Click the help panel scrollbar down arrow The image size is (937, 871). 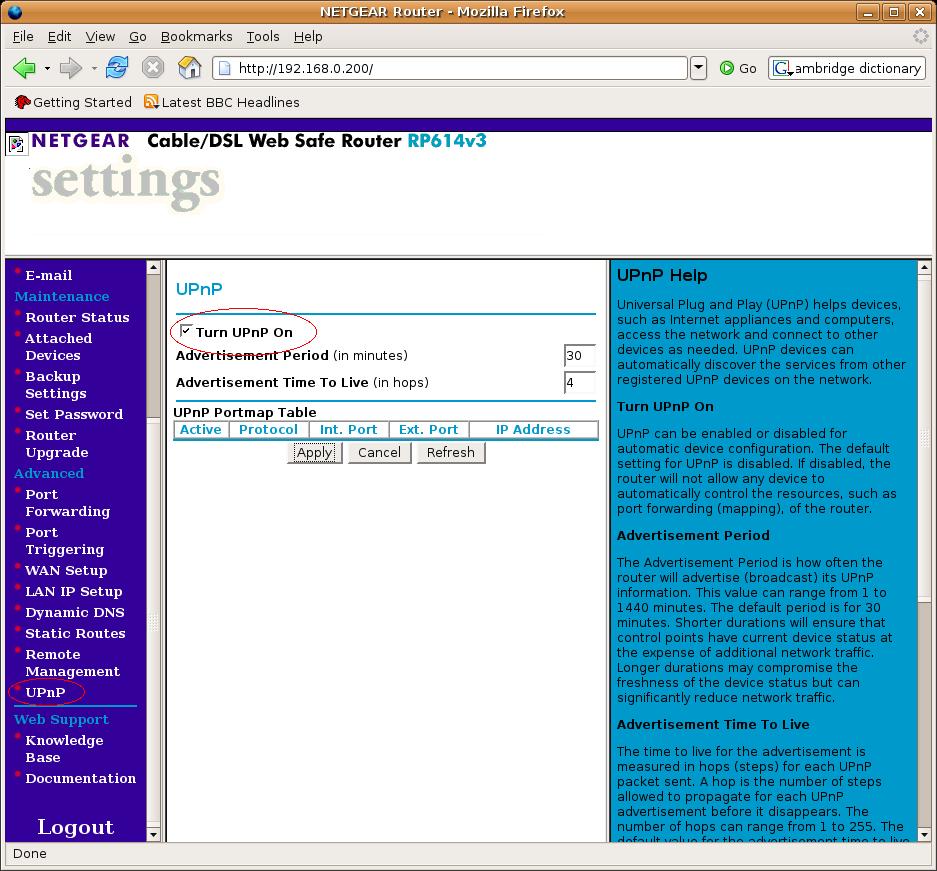click(924, 835)
